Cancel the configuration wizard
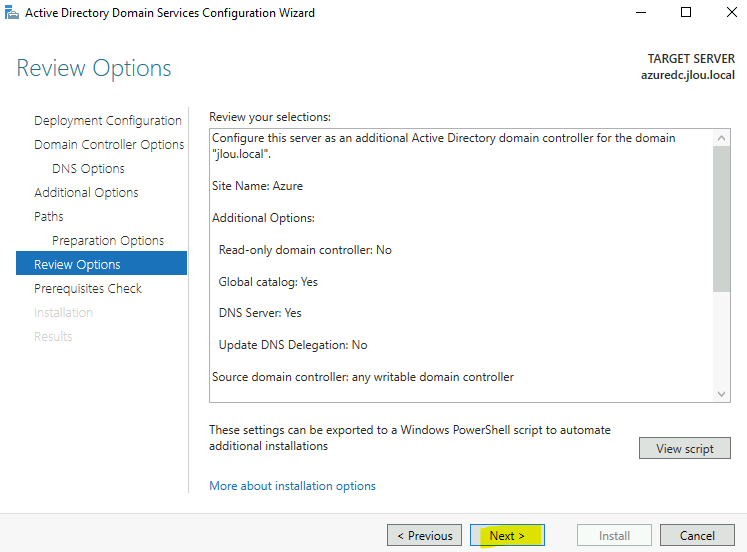 click(x=697, y=535)
